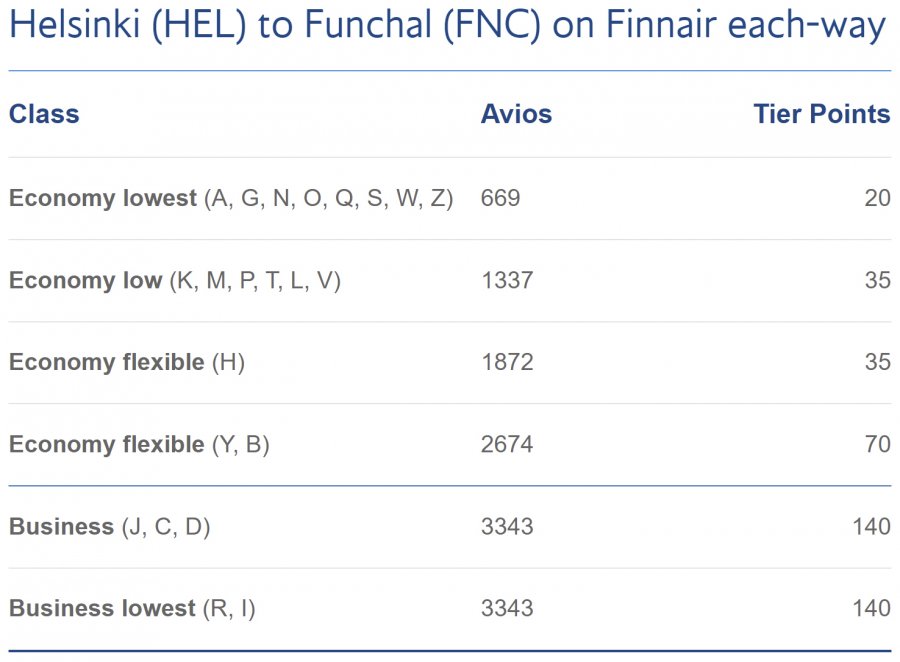Screen dimensions: 900x662
Task: Click the Business lowest (R, I) label
Action: pyautogui.click(x=132, y=608)
